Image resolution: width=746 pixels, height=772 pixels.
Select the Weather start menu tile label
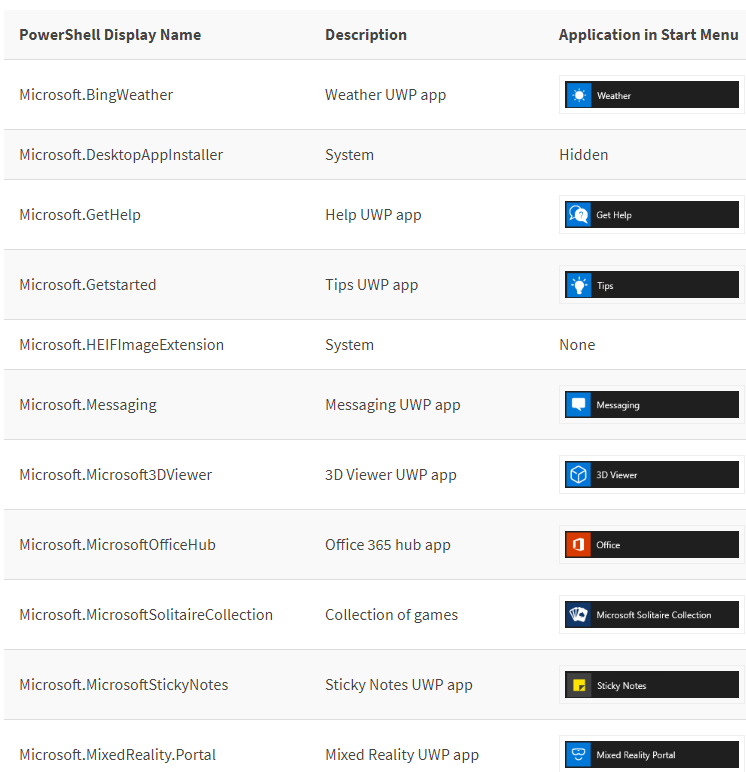tap(614, 96)
